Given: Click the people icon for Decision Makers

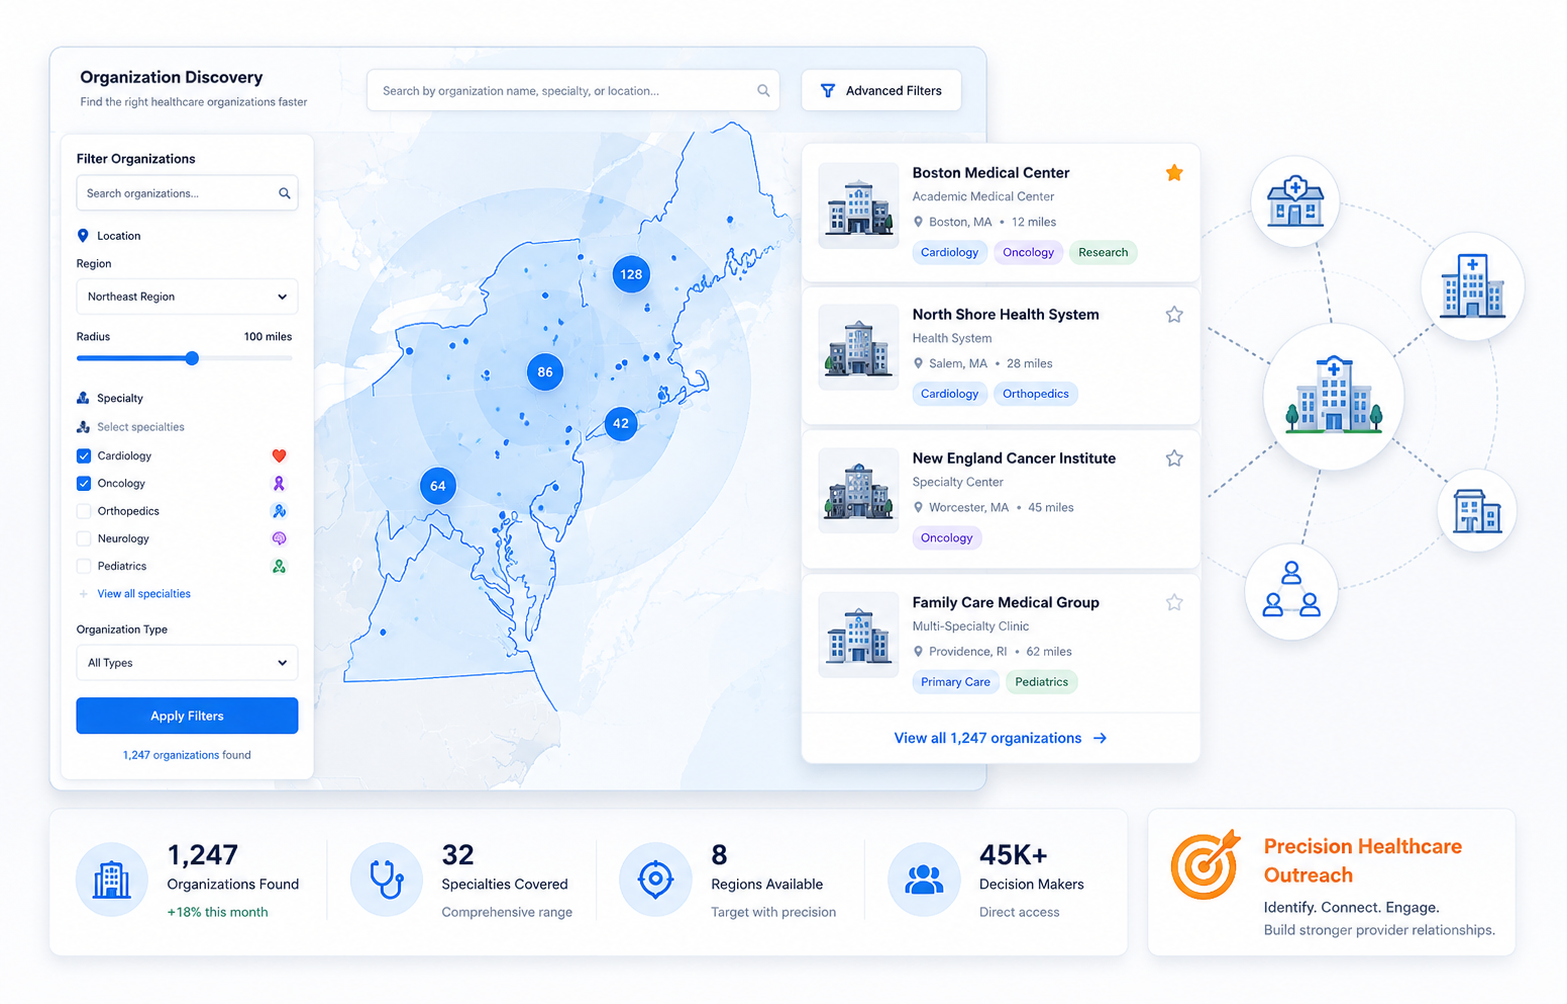Looking at the screenshot, I should pos(924,880).
